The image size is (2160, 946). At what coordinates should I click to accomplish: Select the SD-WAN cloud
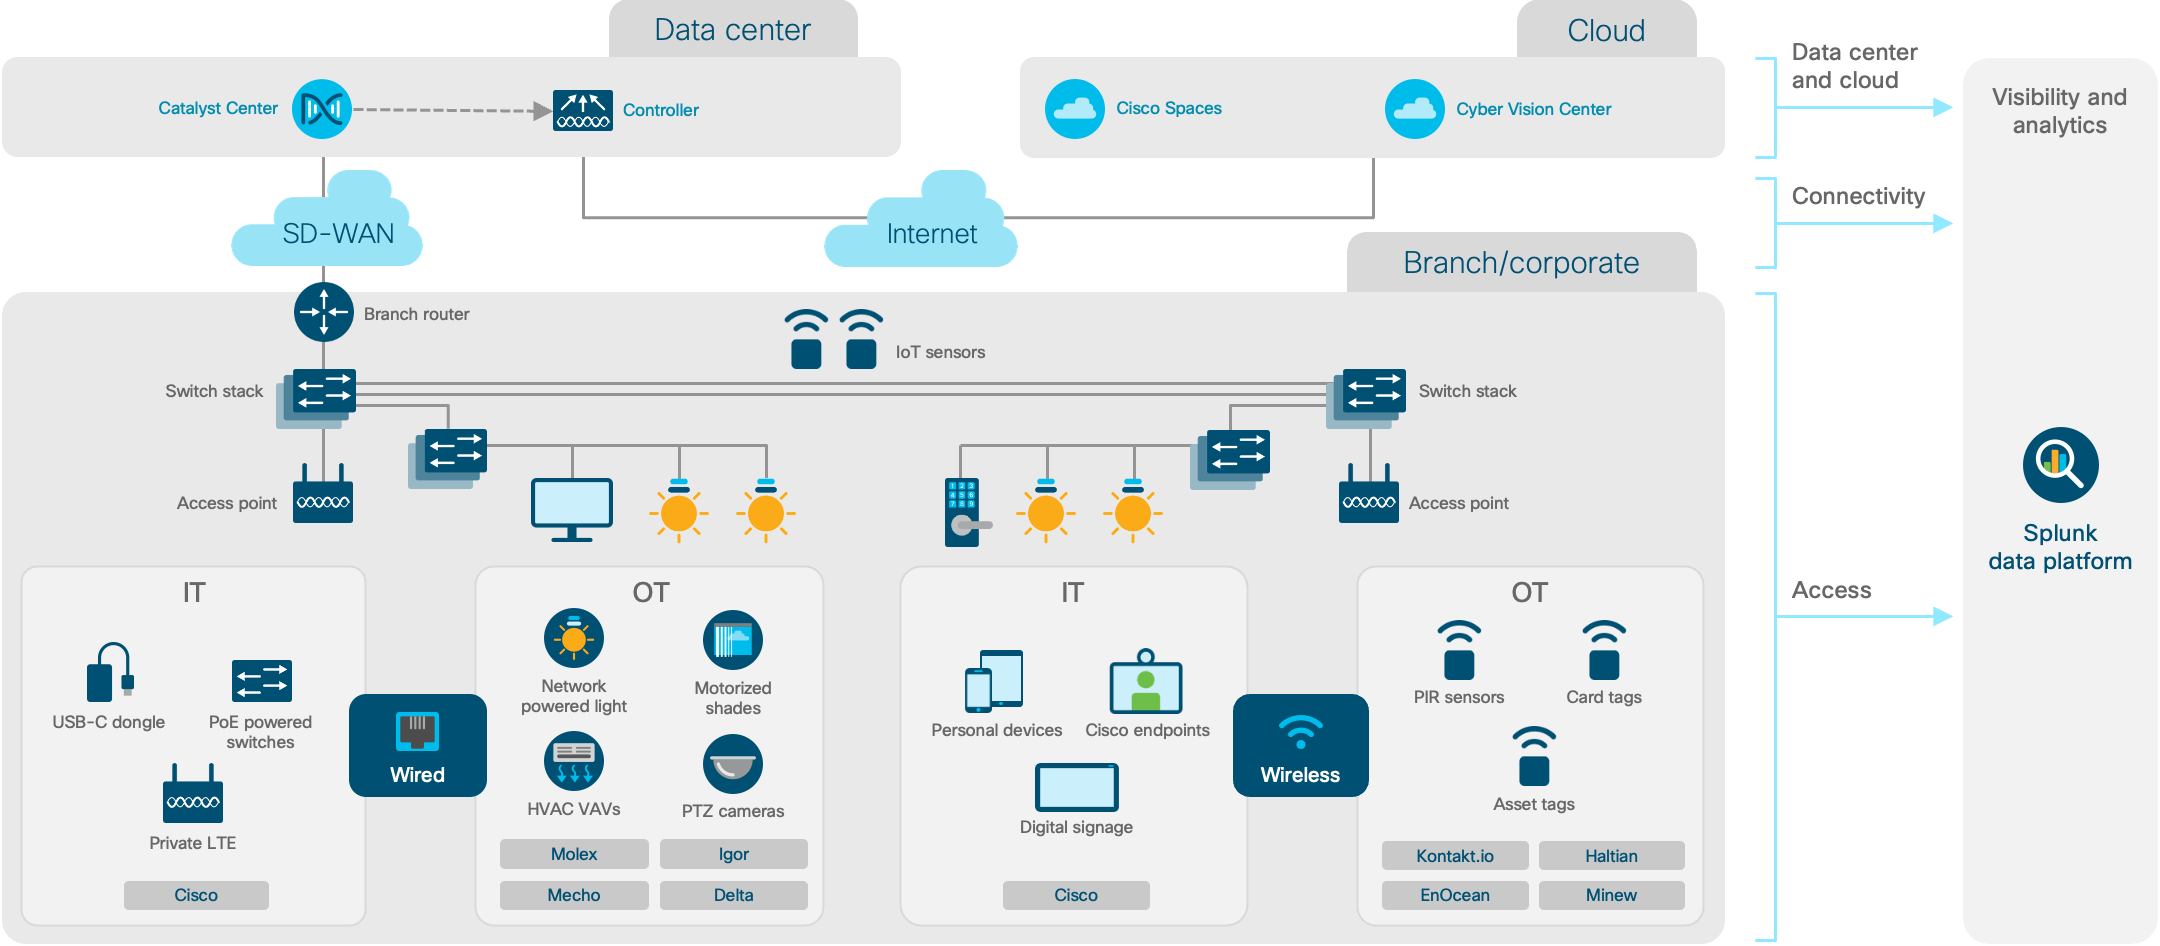(327, 220)
